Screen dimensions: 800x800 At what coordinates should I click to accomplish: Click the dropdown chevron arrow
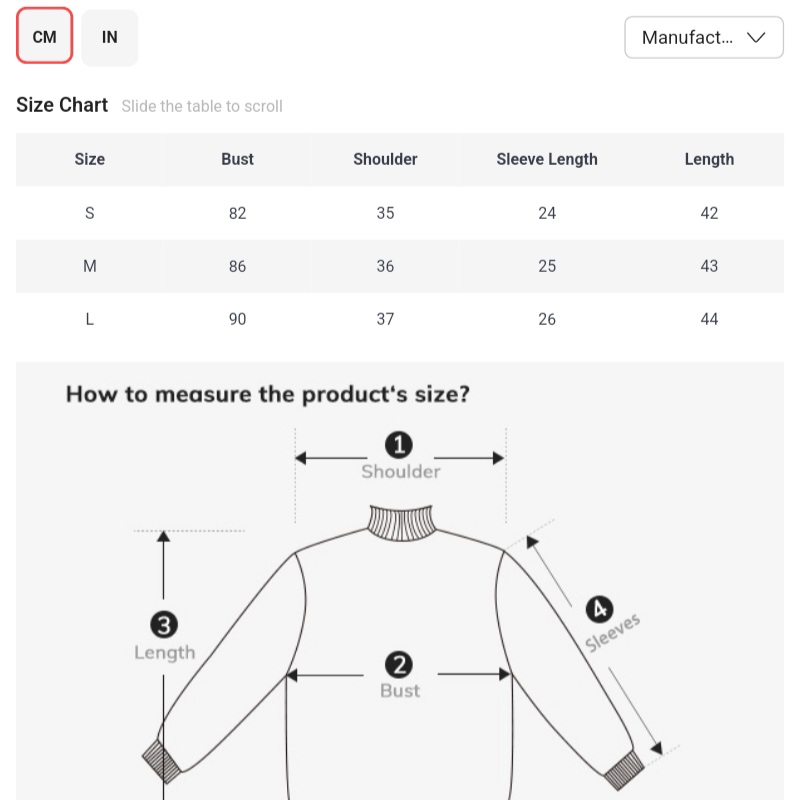tap(757, 38)
